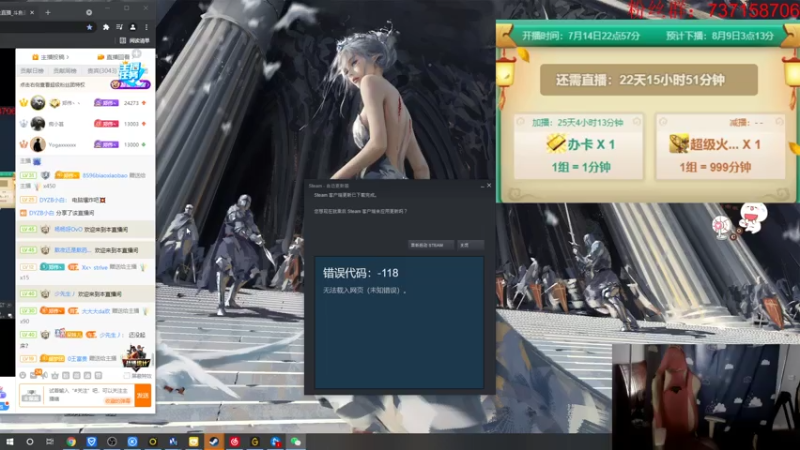Click the small + icon near 直播回看
Image resolution: width=800 pixels, height=450 pixels.
(136, 54)
